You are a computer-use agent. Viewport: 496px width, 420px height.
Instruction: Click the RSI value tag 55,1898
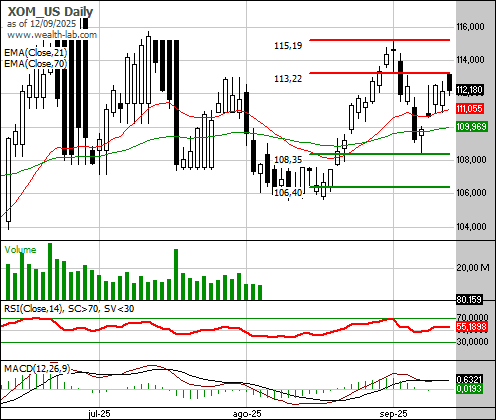(x=472, y=327)
